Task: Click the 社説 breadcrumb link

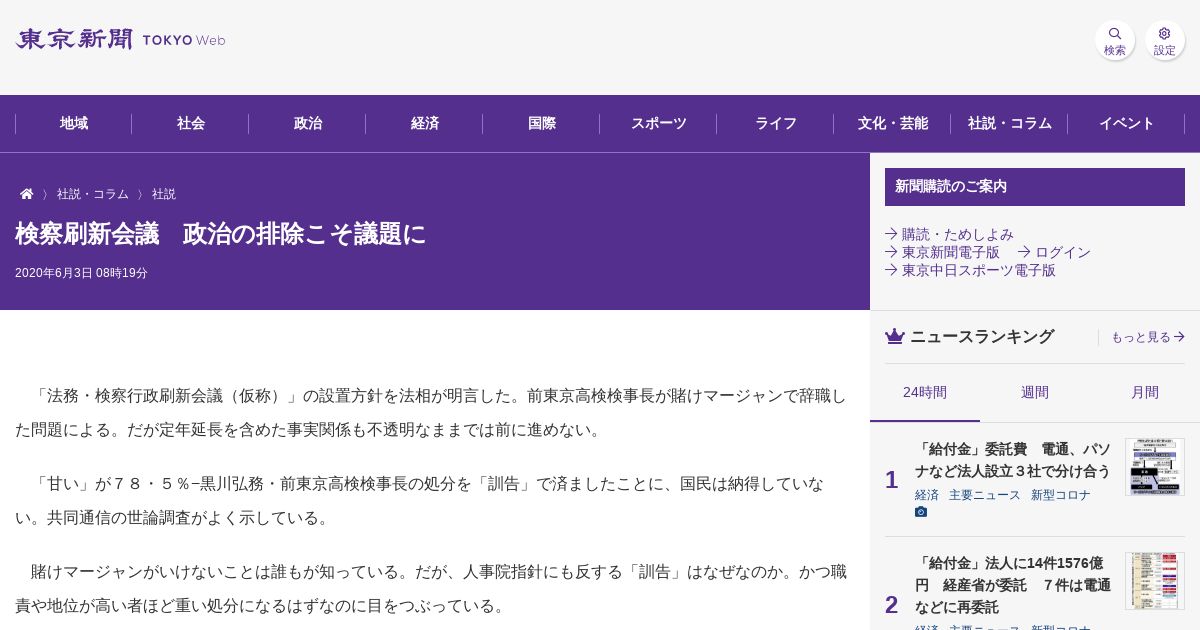Action: pos(164,194)
